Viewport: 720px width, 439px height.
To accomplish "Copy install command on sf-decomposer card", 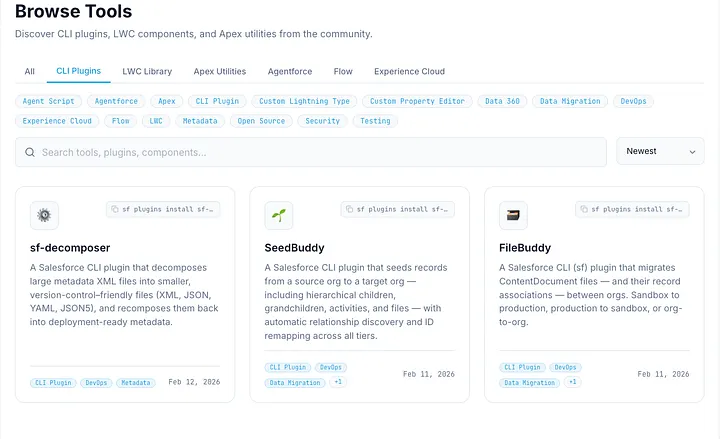I will pyautogui.click(x=163, y=209).
